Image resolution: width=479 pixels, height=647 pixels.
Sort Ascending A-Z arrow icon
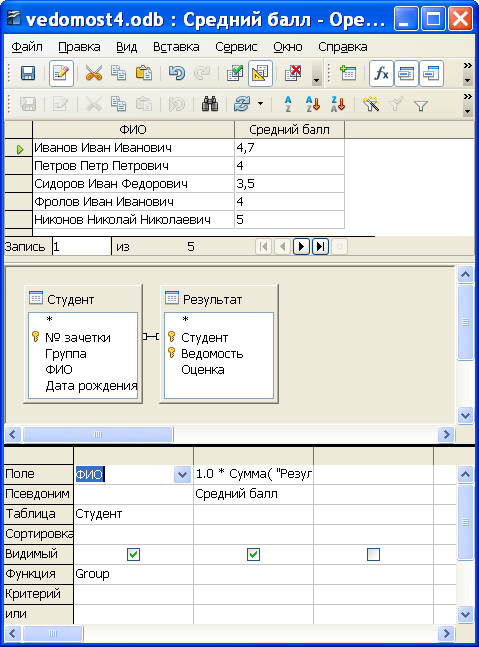coord(313,104)
